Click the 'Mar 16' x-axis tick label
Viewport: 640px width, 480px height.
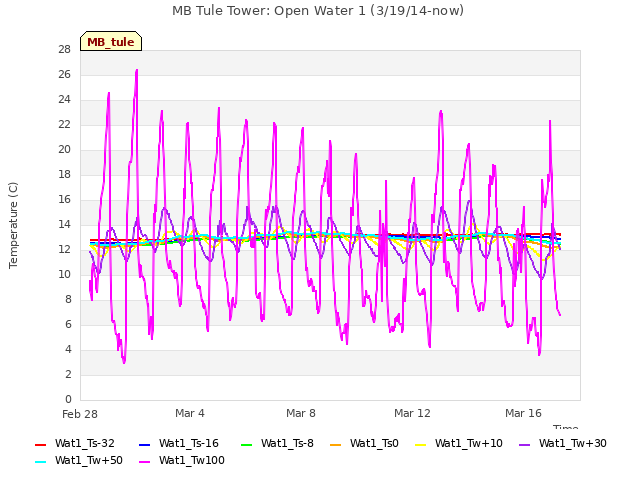tap(523, 413)
